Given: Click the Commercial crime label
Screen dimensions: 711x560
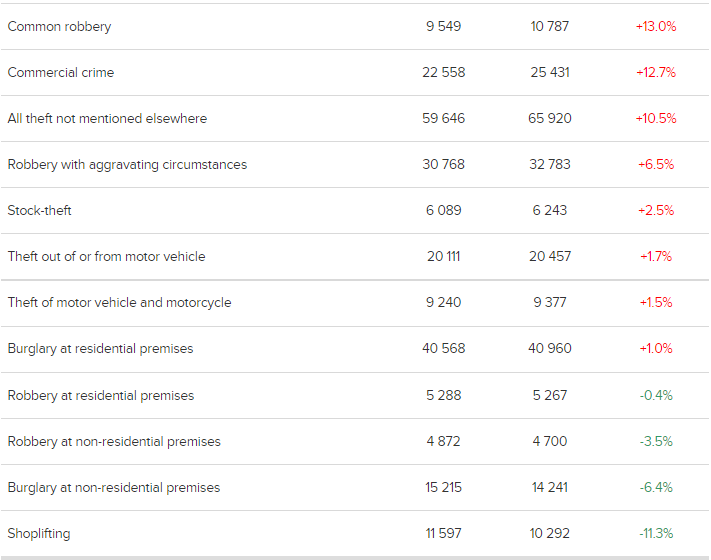Looking at the screenshot, I should click(61, 73).
